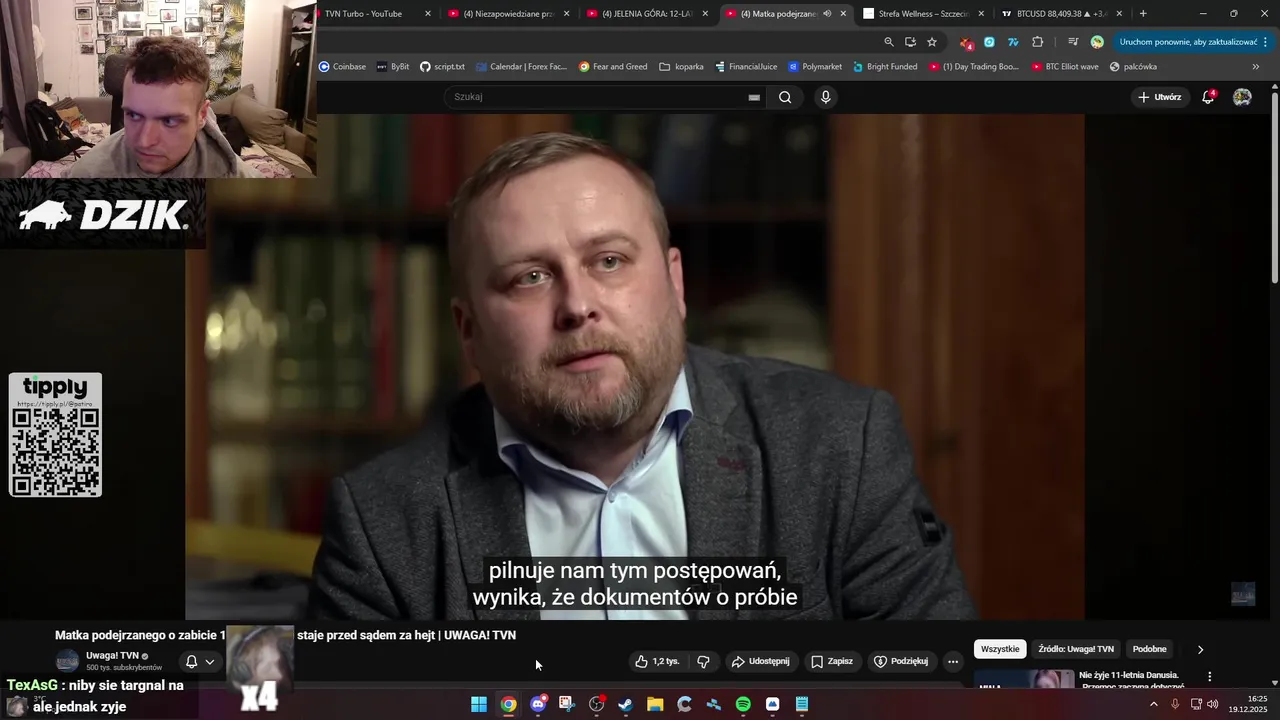Like the video with 1,2 tys. likes
Viewport: 1280px width, 720px height.
(x=658, y=661)
